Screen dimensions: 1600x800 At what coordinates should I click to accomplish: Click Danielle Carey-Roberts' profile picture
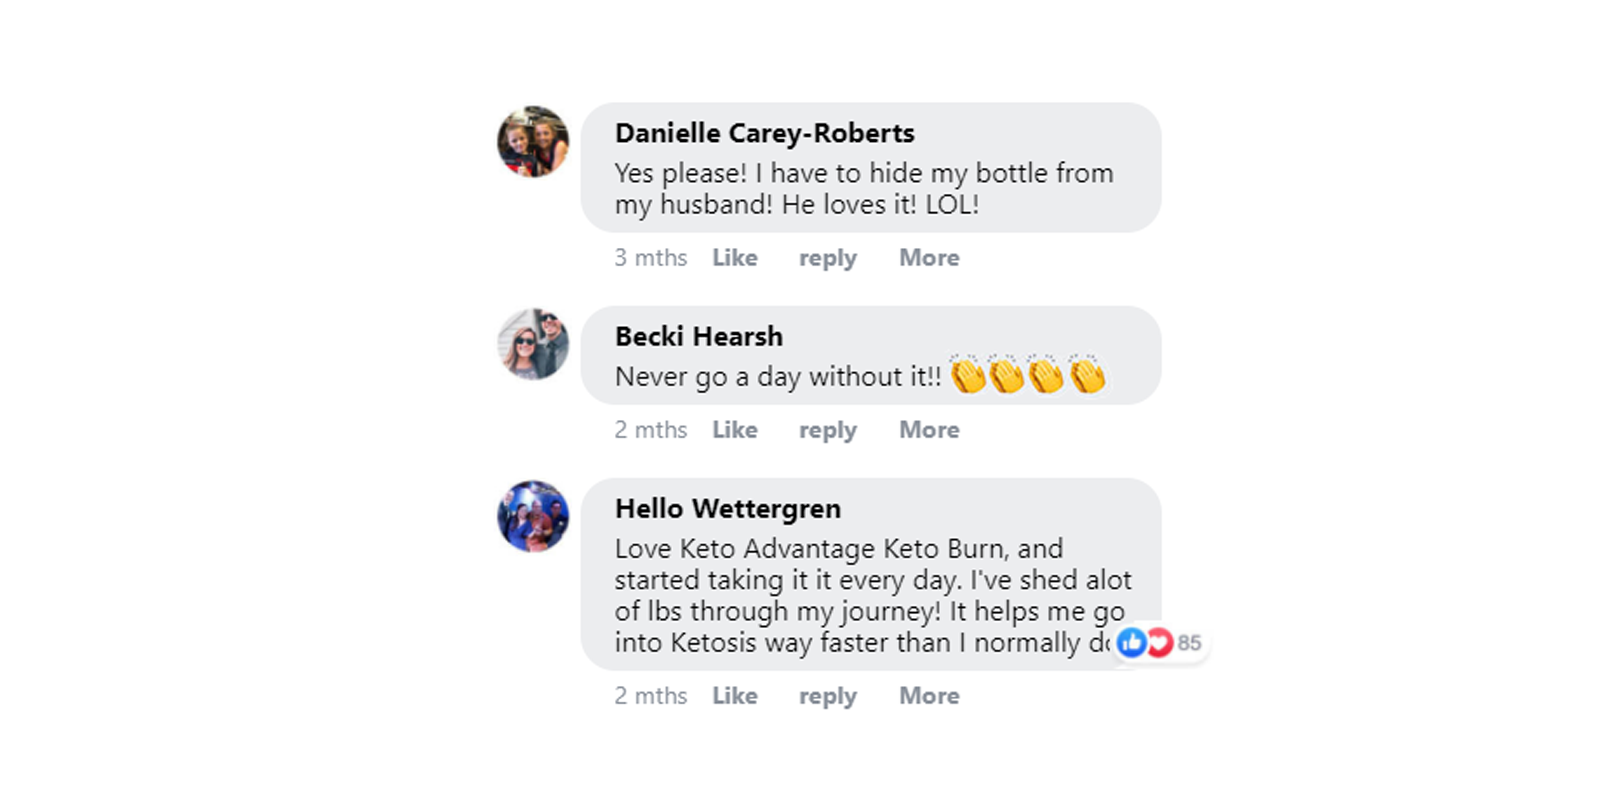click(x=533, y=142)
